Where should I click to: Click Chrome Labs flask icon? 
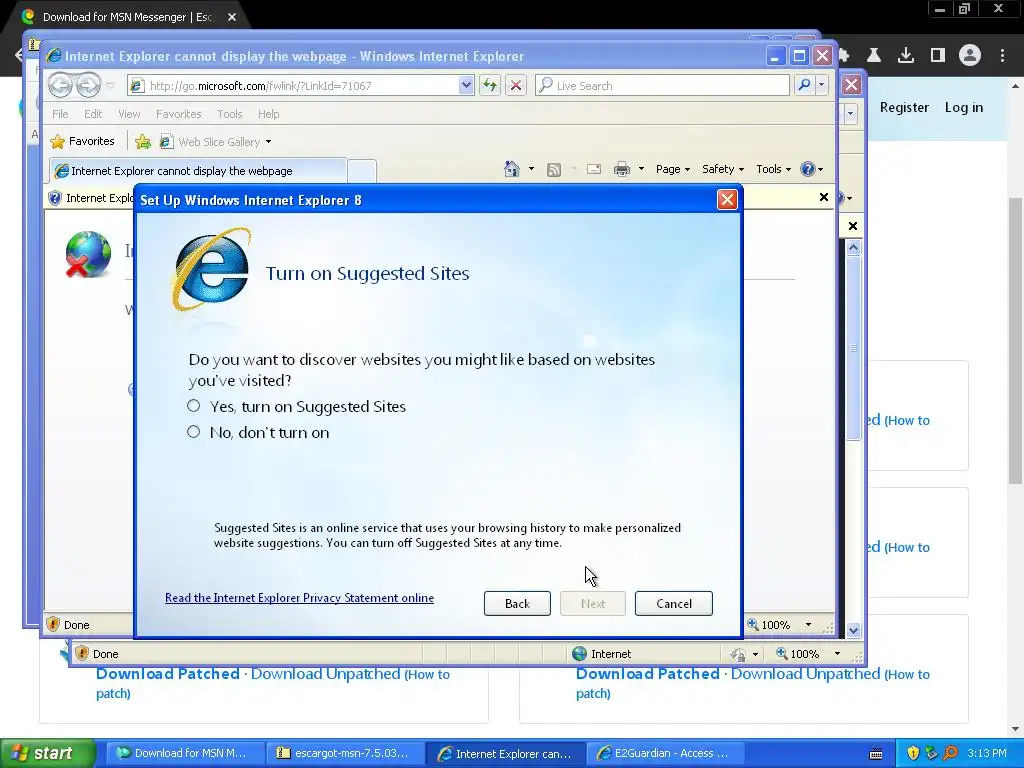pyautogui.click(x=874, y=56)
